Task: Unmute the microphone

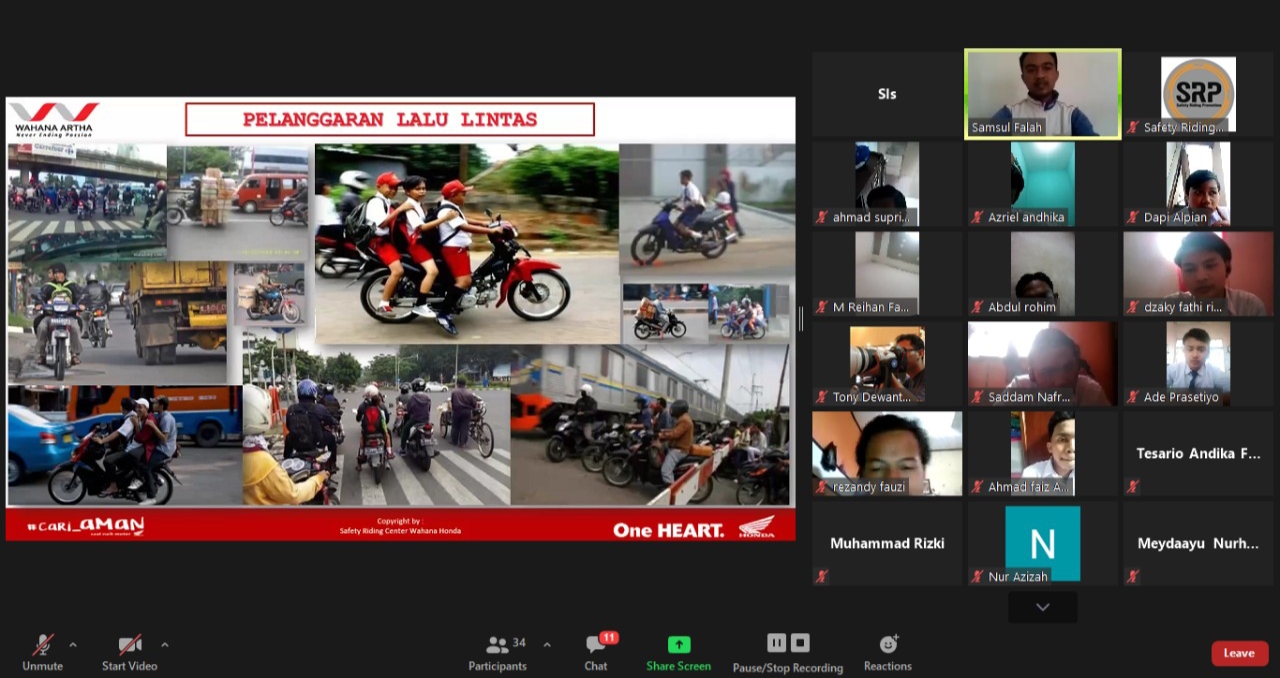Action: pos(42,646)
